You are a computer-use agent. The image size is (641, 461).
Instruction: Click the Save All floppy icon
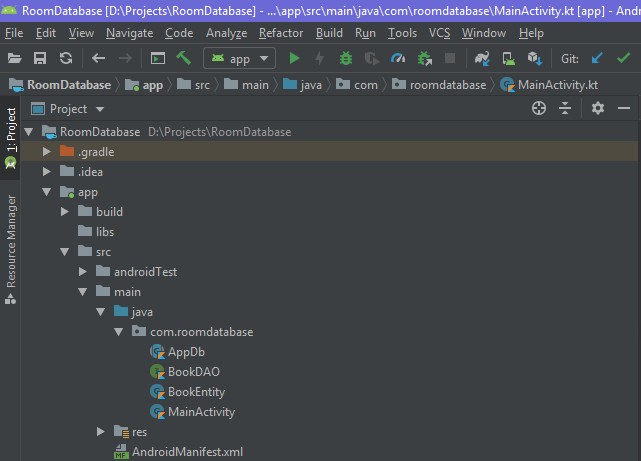[40, 58]
